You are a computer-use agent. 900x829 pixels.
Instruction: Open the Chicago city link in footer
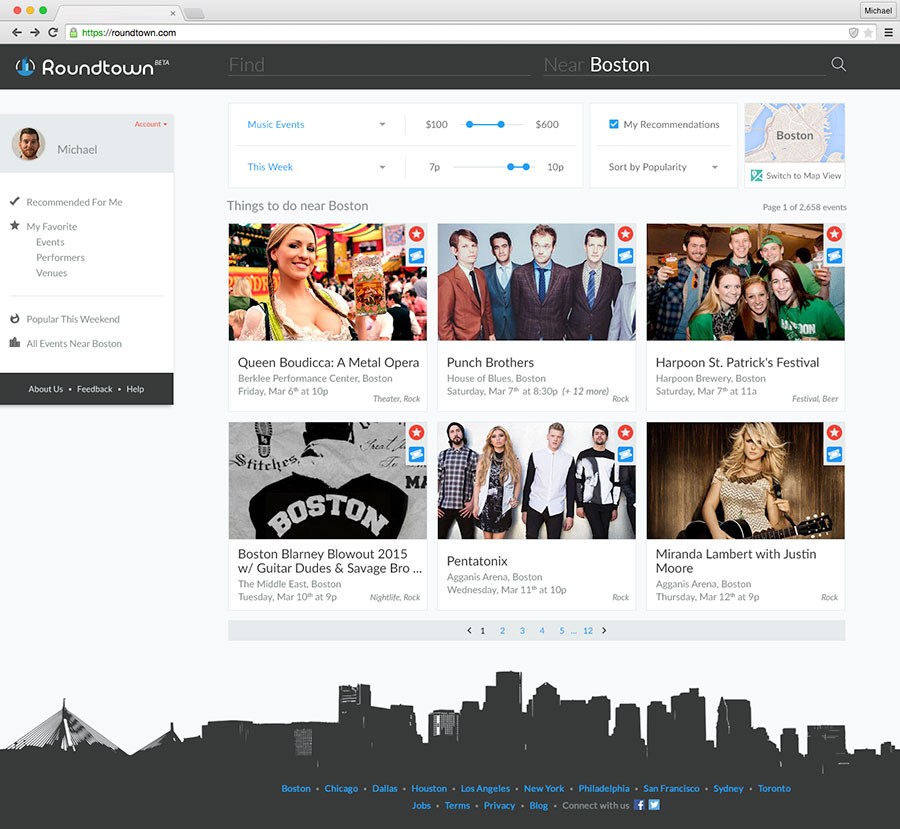(341, 788)
